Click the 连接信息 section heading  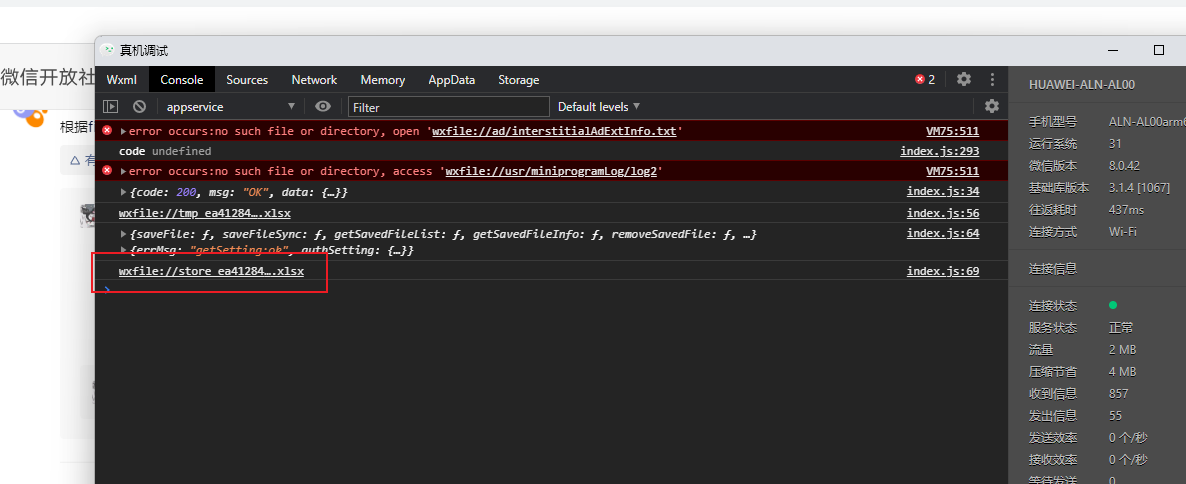[1053, 268]
